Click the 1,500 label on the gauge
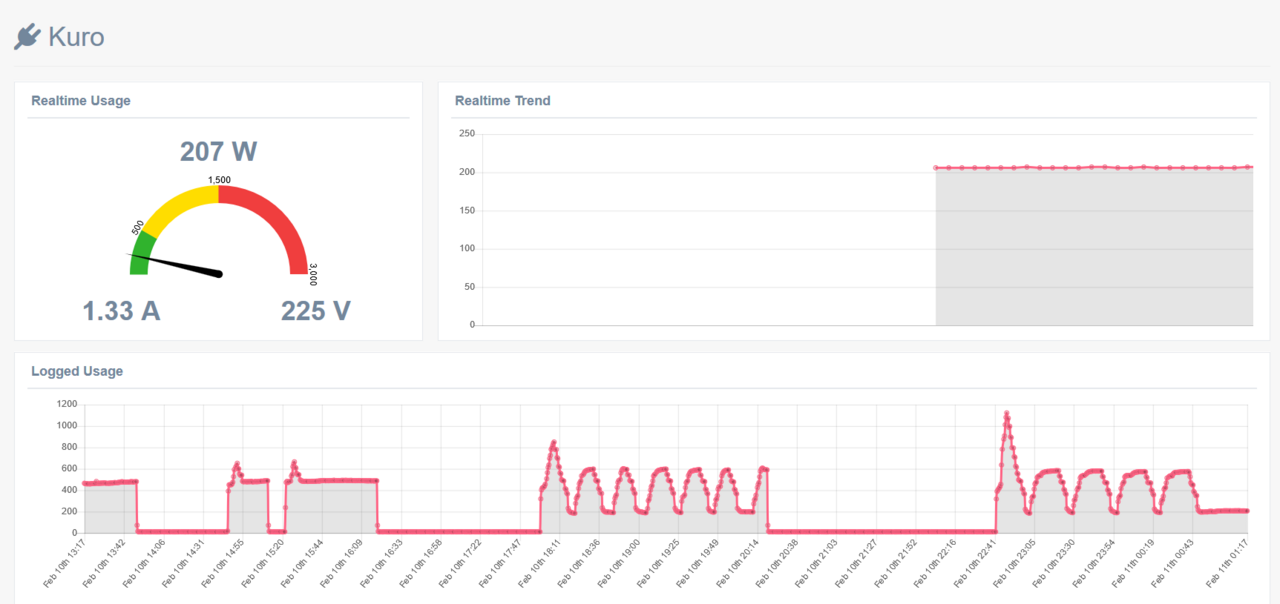The image size is (1280, 604). [x=219, y=180]
